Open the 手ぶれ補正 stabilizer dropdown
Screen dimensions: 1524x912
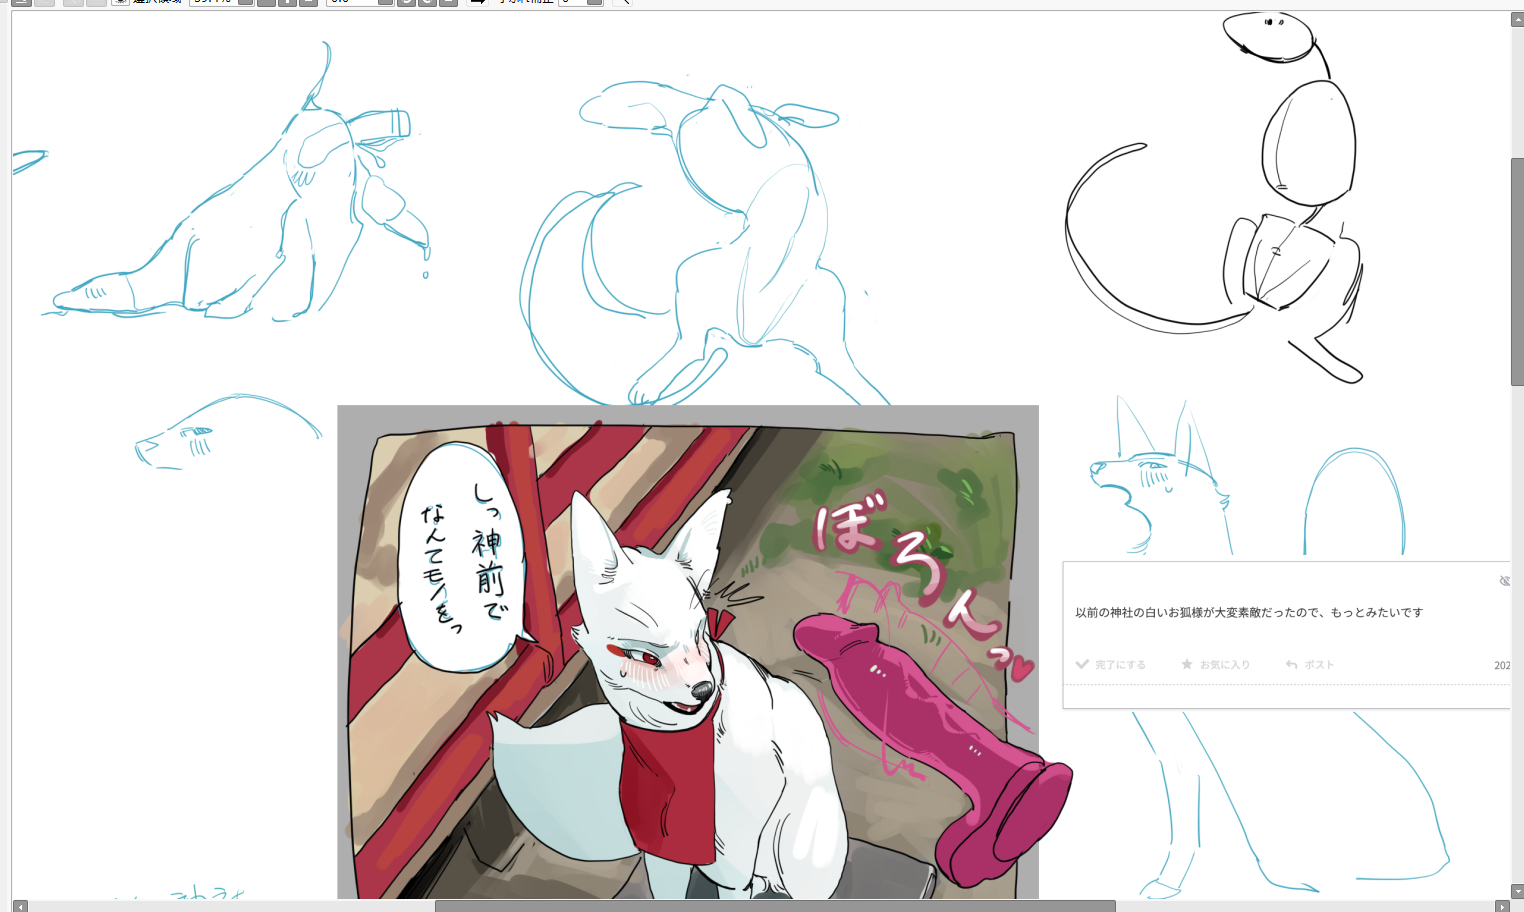594,2
